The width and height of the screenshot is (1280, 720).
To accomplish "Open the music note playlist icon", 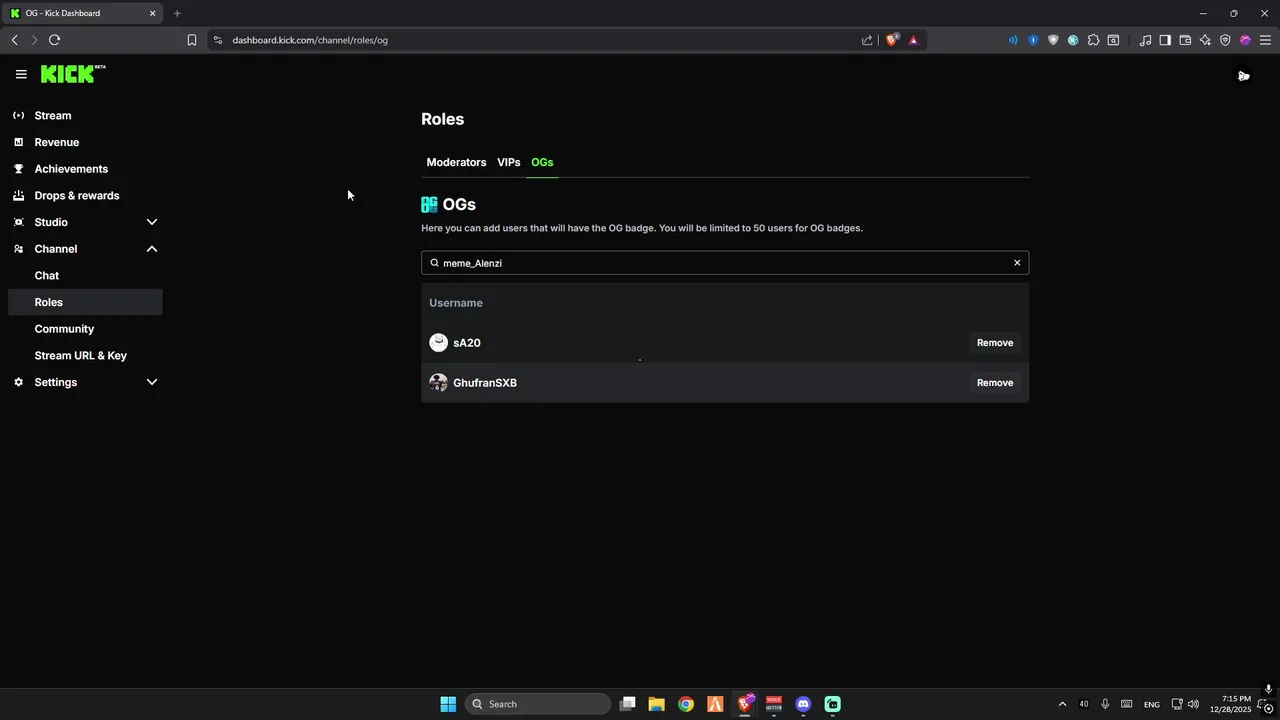I will [x=1145, y=40].
